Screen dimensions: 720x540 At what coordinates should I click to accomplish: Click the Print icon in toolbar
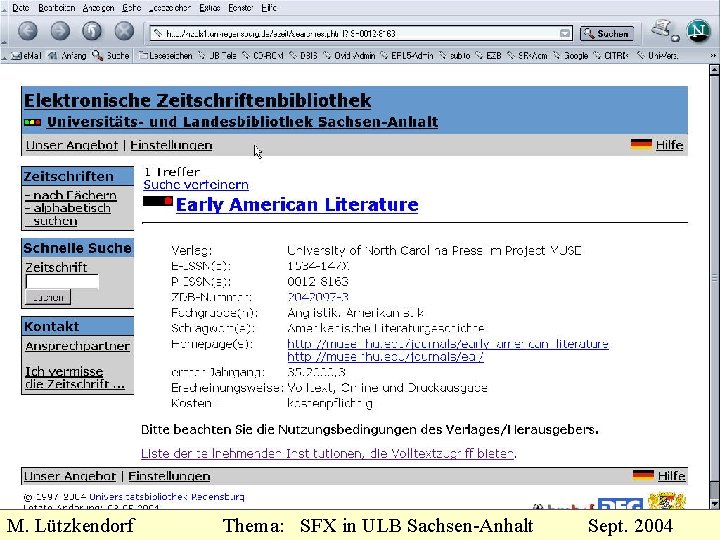point(664,30)
